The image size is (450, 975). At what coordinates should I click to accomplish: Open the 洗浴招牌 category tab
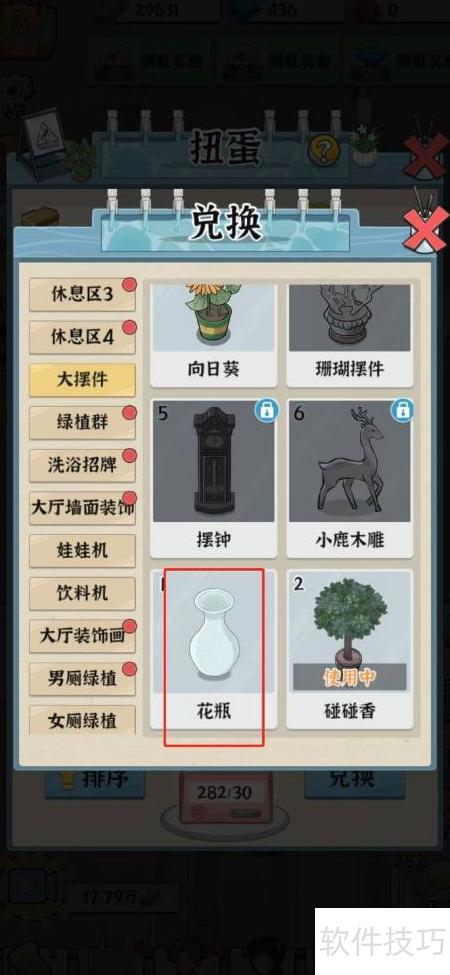click(x=82, y=465)
